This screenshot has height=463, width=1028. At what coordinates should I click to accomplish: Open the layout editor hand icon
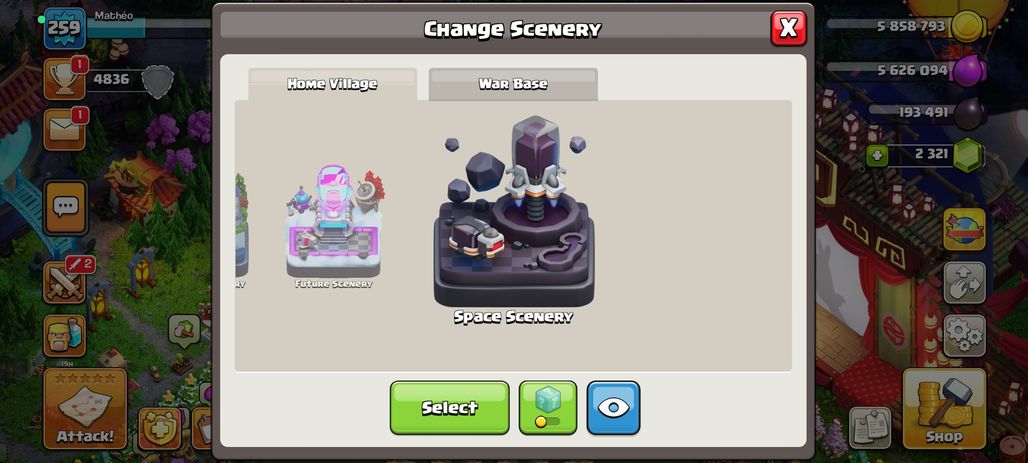[x=964, y=283]
